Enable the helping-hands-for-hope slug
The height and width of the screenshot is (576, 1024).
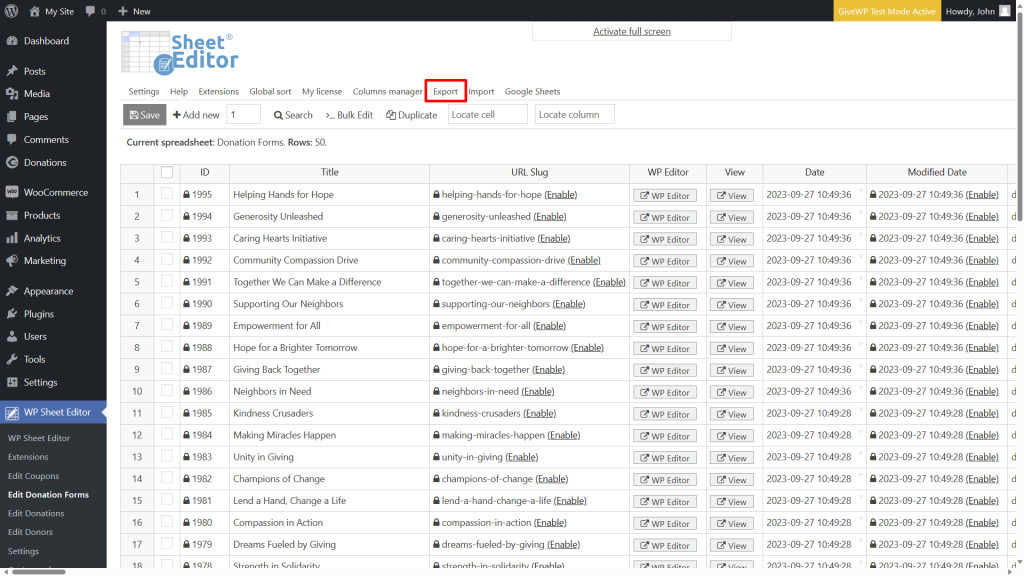point(560,194)
